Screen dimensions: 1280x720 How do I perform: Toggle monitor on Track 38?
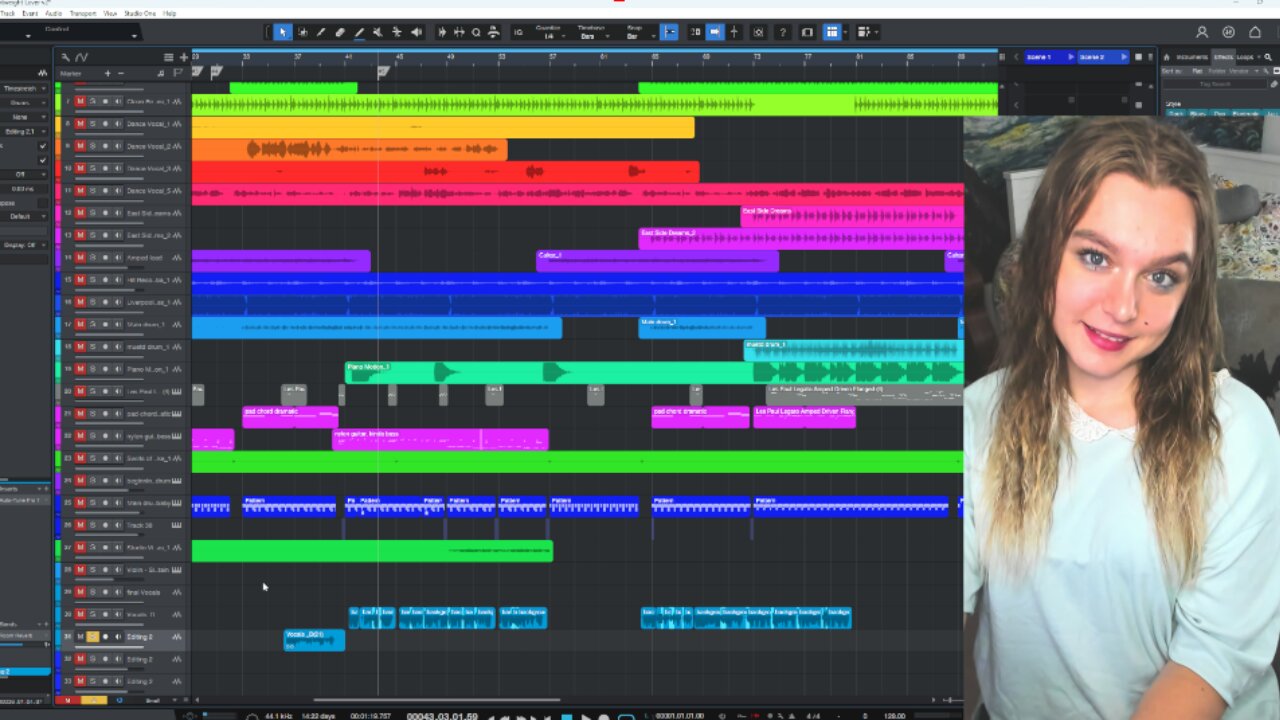click(x=117, y=525)
